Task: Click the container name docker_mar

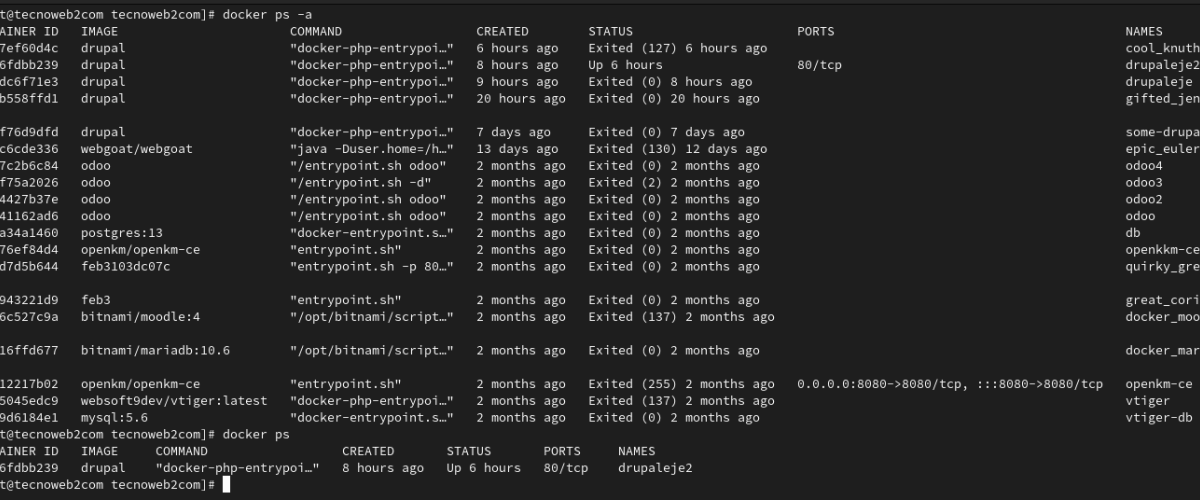Action: pos(1162,351)
